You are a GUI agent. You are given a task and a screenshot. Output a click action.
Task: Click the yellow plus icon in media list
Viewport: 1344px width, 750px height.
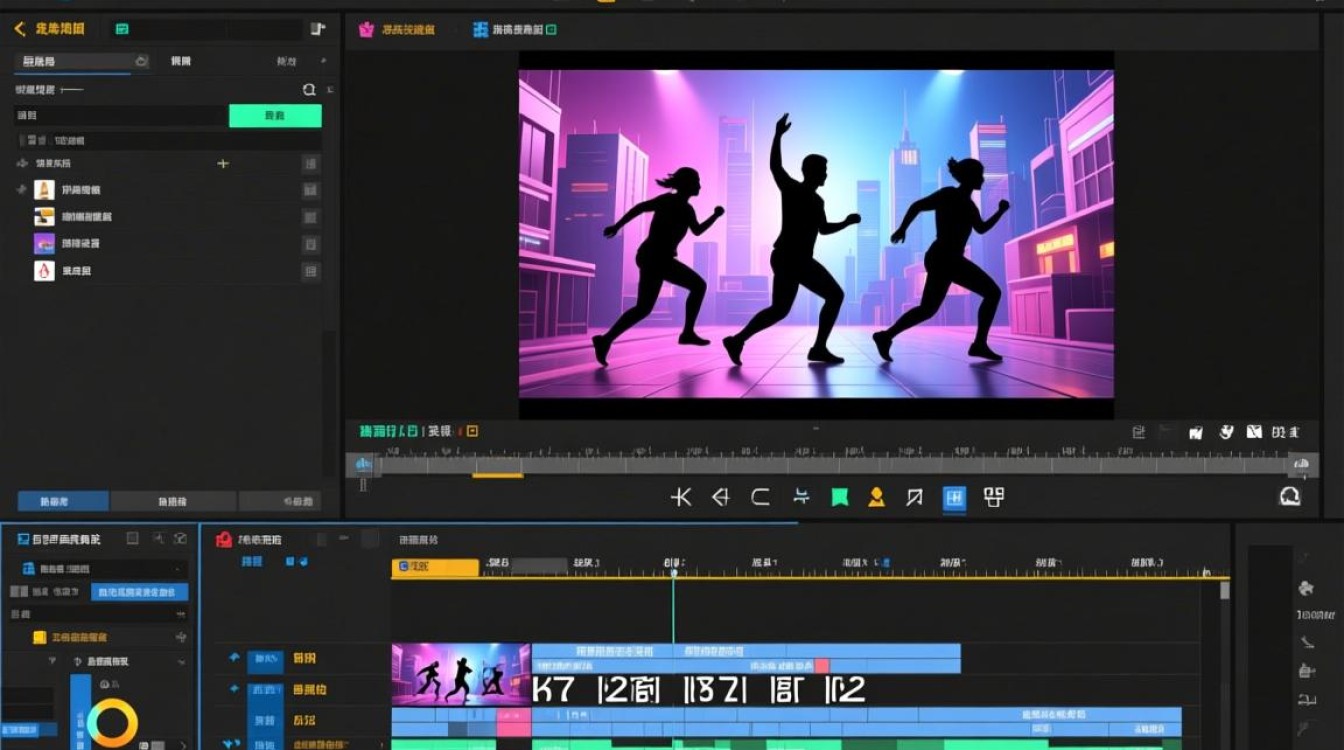coord(223,163)
